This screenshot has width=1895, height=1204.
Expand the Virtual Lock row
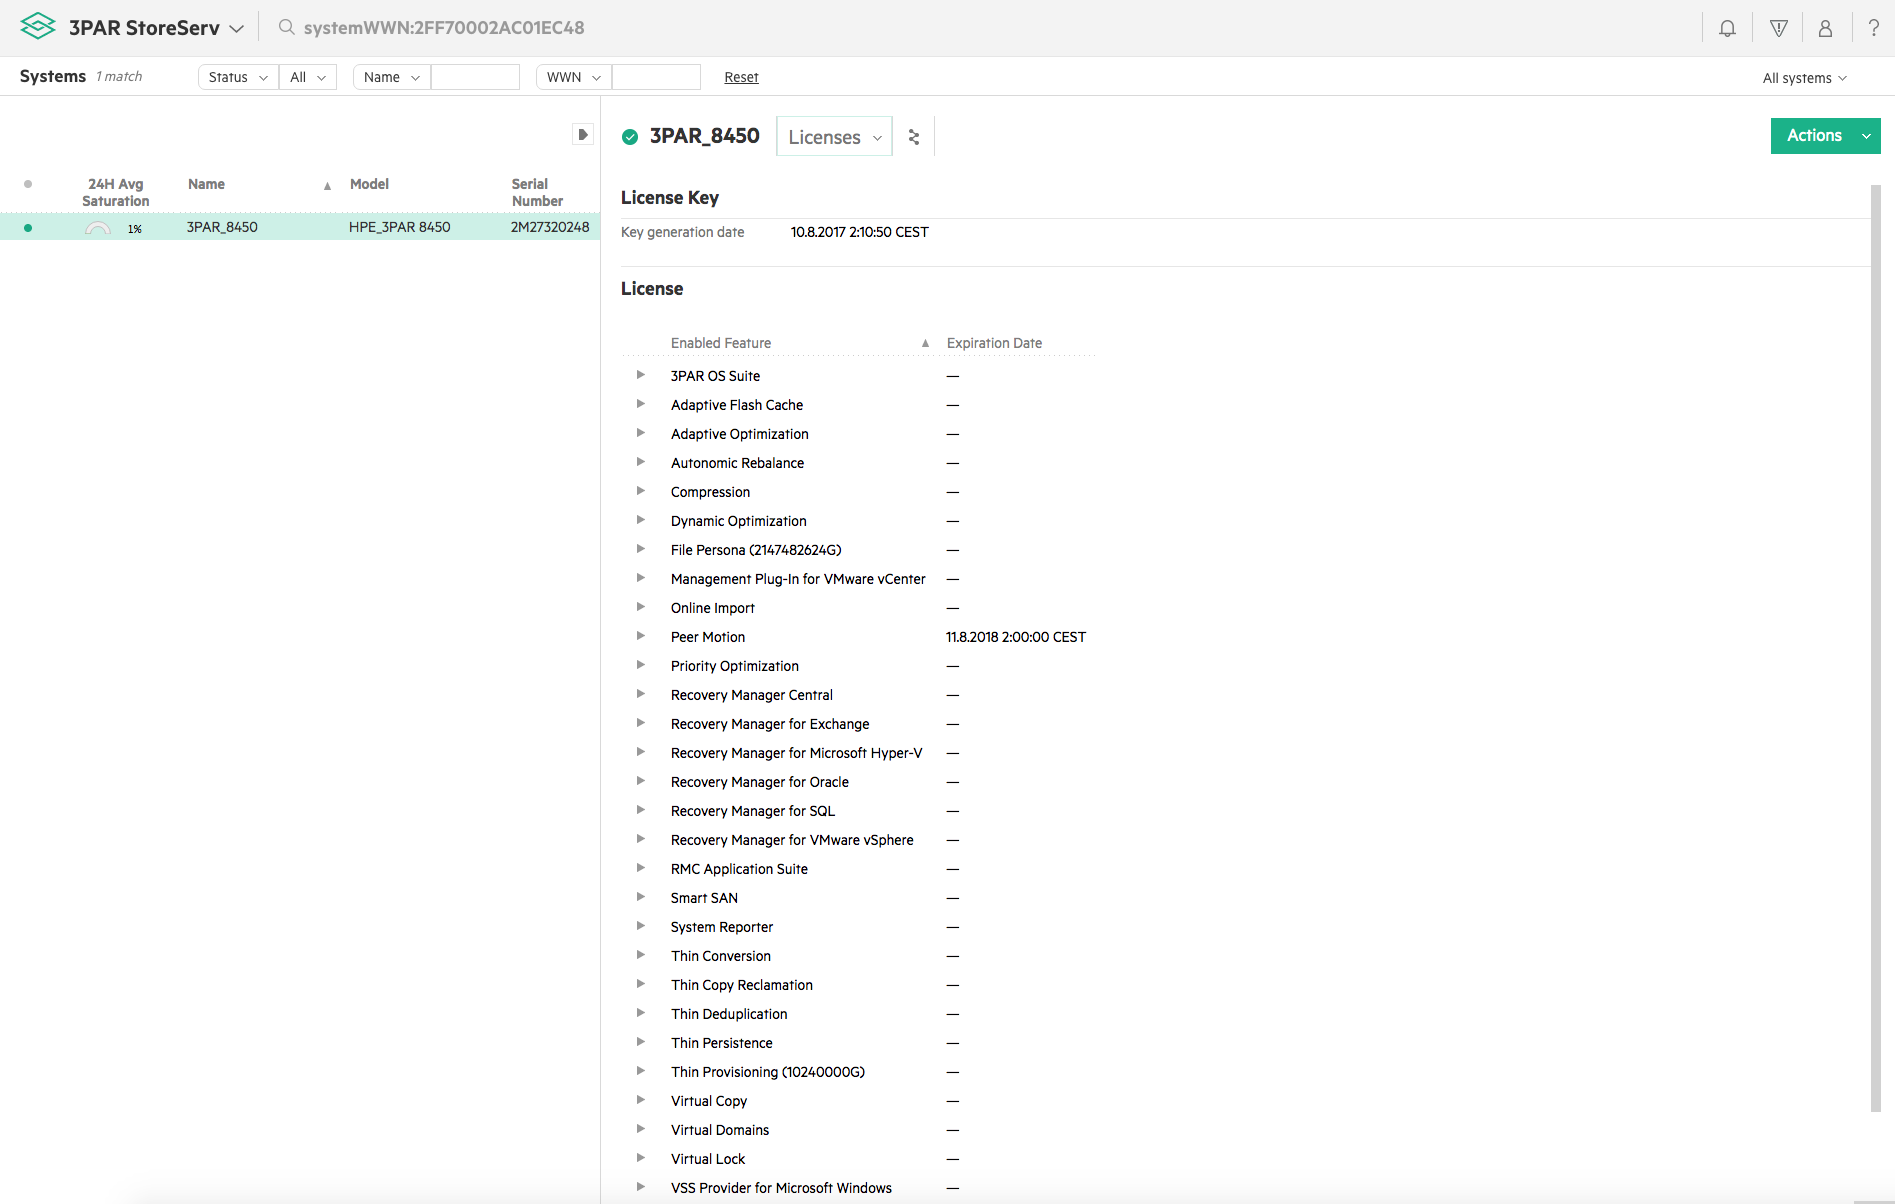coord(640,1158)
